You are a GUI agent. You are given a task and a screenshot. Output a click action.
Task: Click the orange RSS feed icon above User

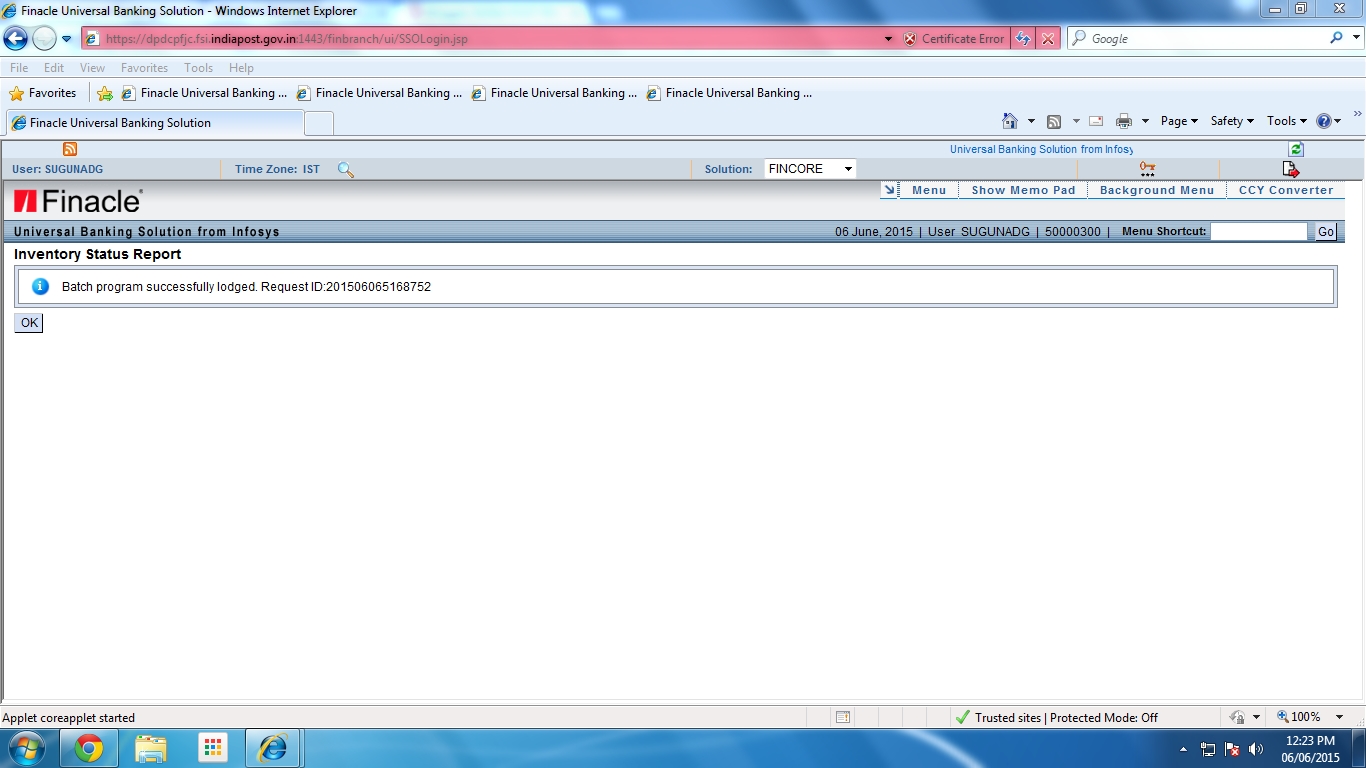(x=69, y=148)
